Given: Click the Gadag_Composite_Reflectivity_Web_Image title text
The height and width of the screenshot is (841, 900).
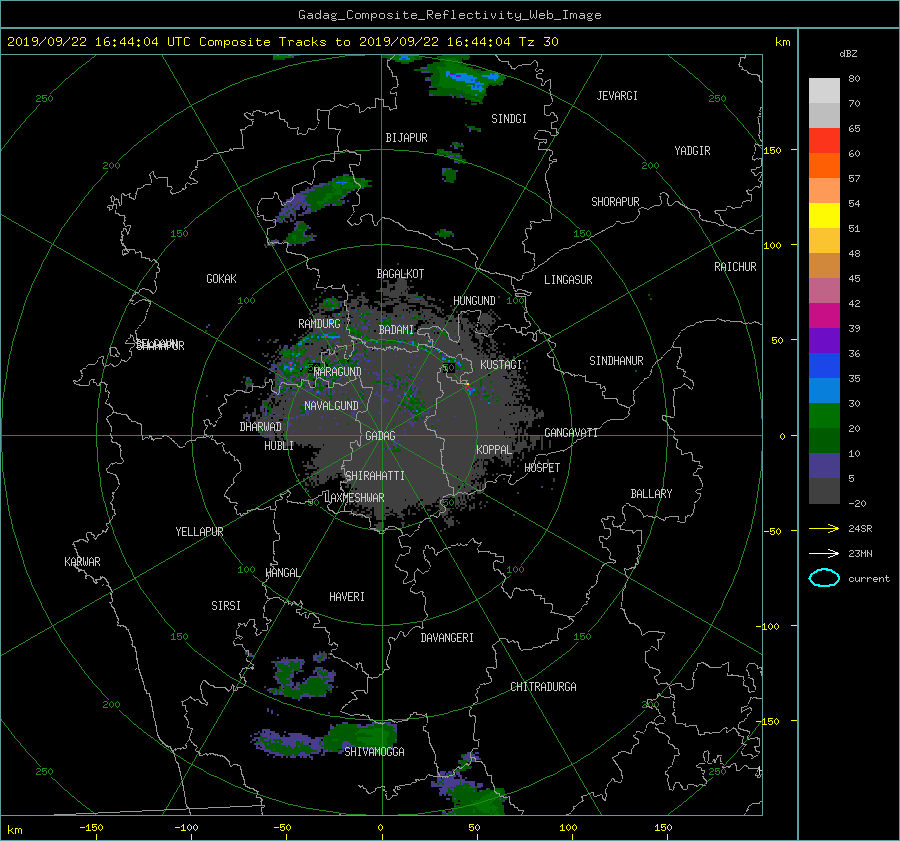Looking at the screenshot, I should click(x=449, y=15).
